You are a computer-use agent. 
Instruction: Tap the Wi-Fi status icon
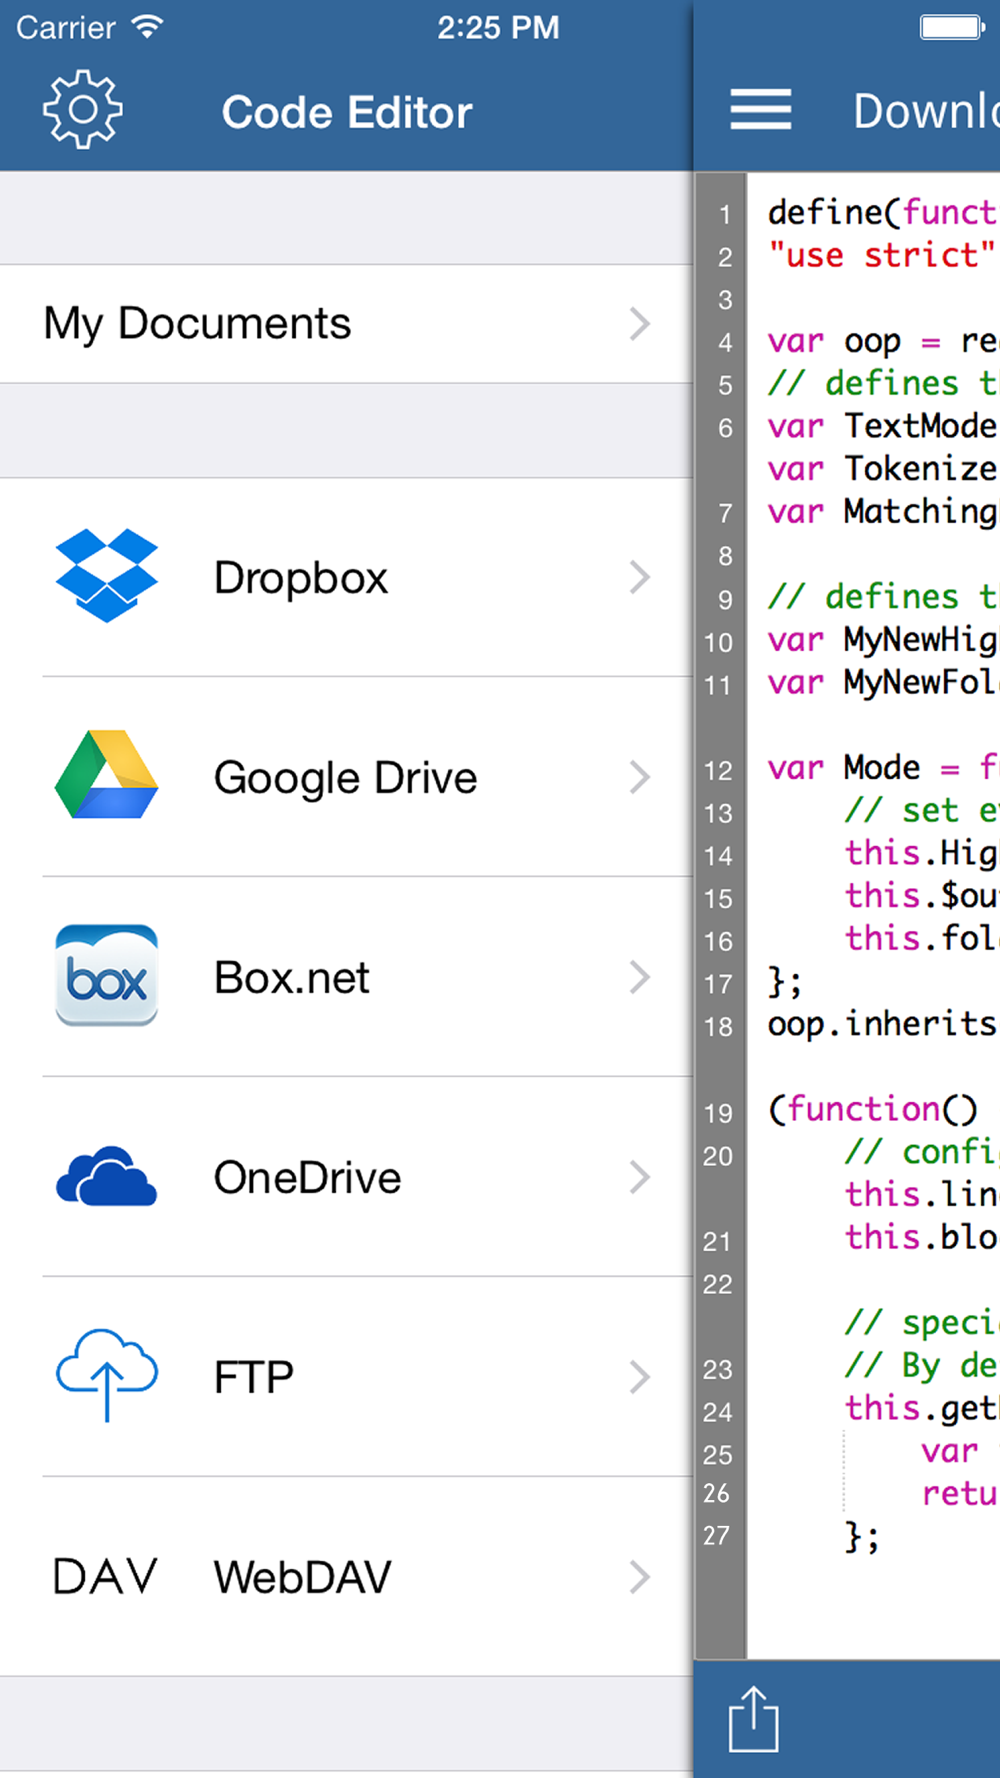tap(147, 27)
